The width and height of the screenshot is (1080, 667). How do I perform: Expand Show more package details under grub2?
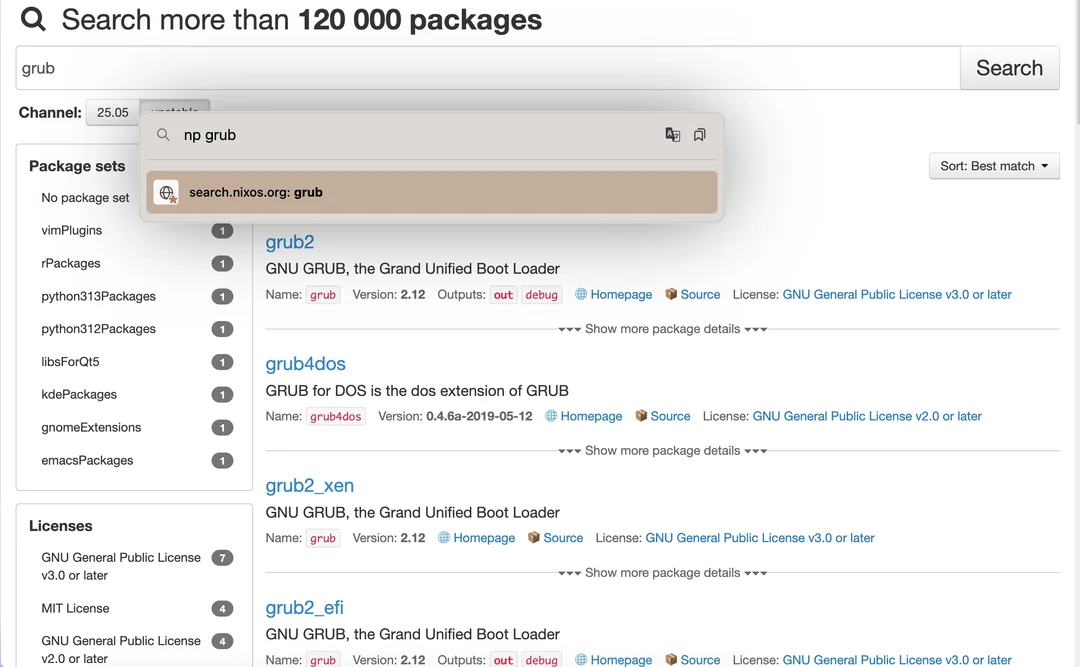click(662, 329)
